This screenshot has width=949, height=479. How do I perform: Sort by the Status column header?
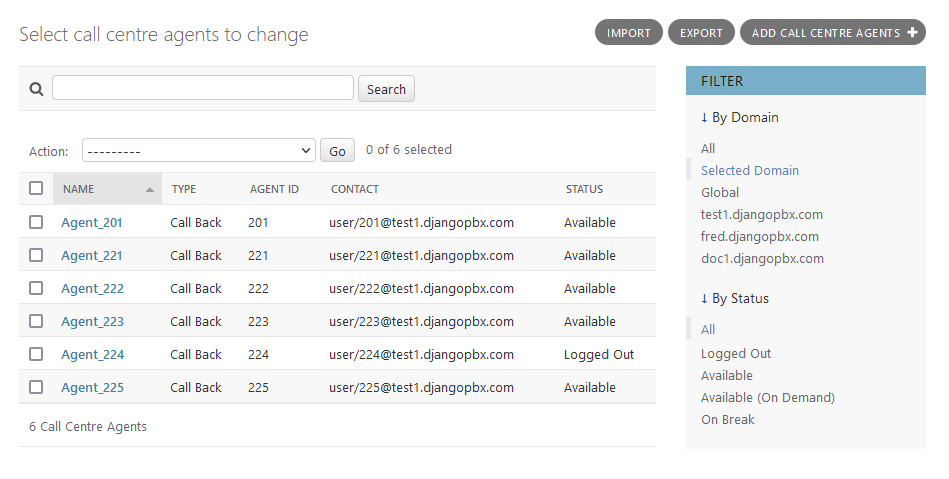[x=584, y=189]
